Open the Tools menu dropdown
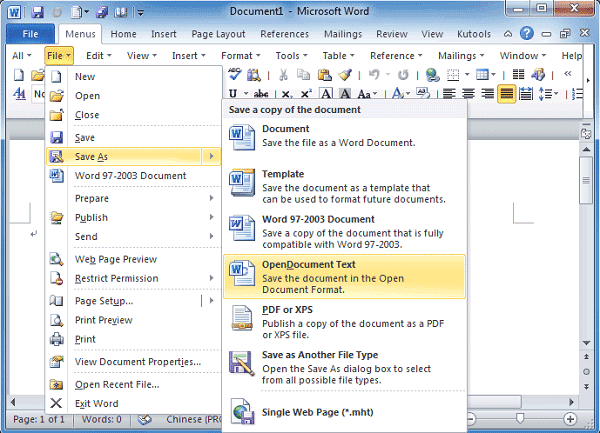The height and width of the screenshot is (433, 600). (x=292, y=56)
